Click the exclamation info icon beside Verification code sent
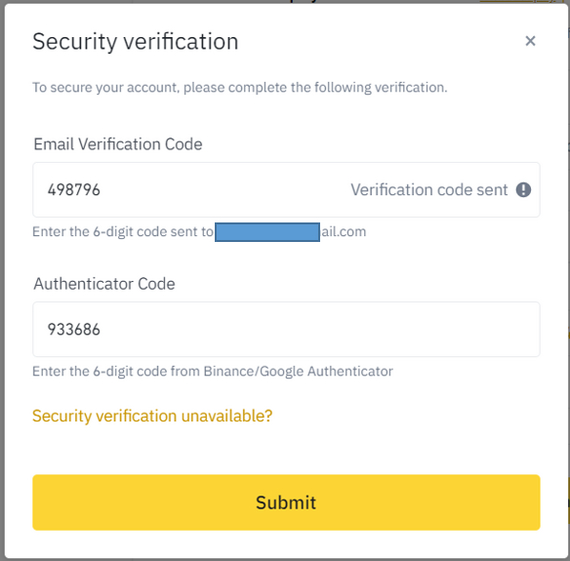 [x=523, y=190]
